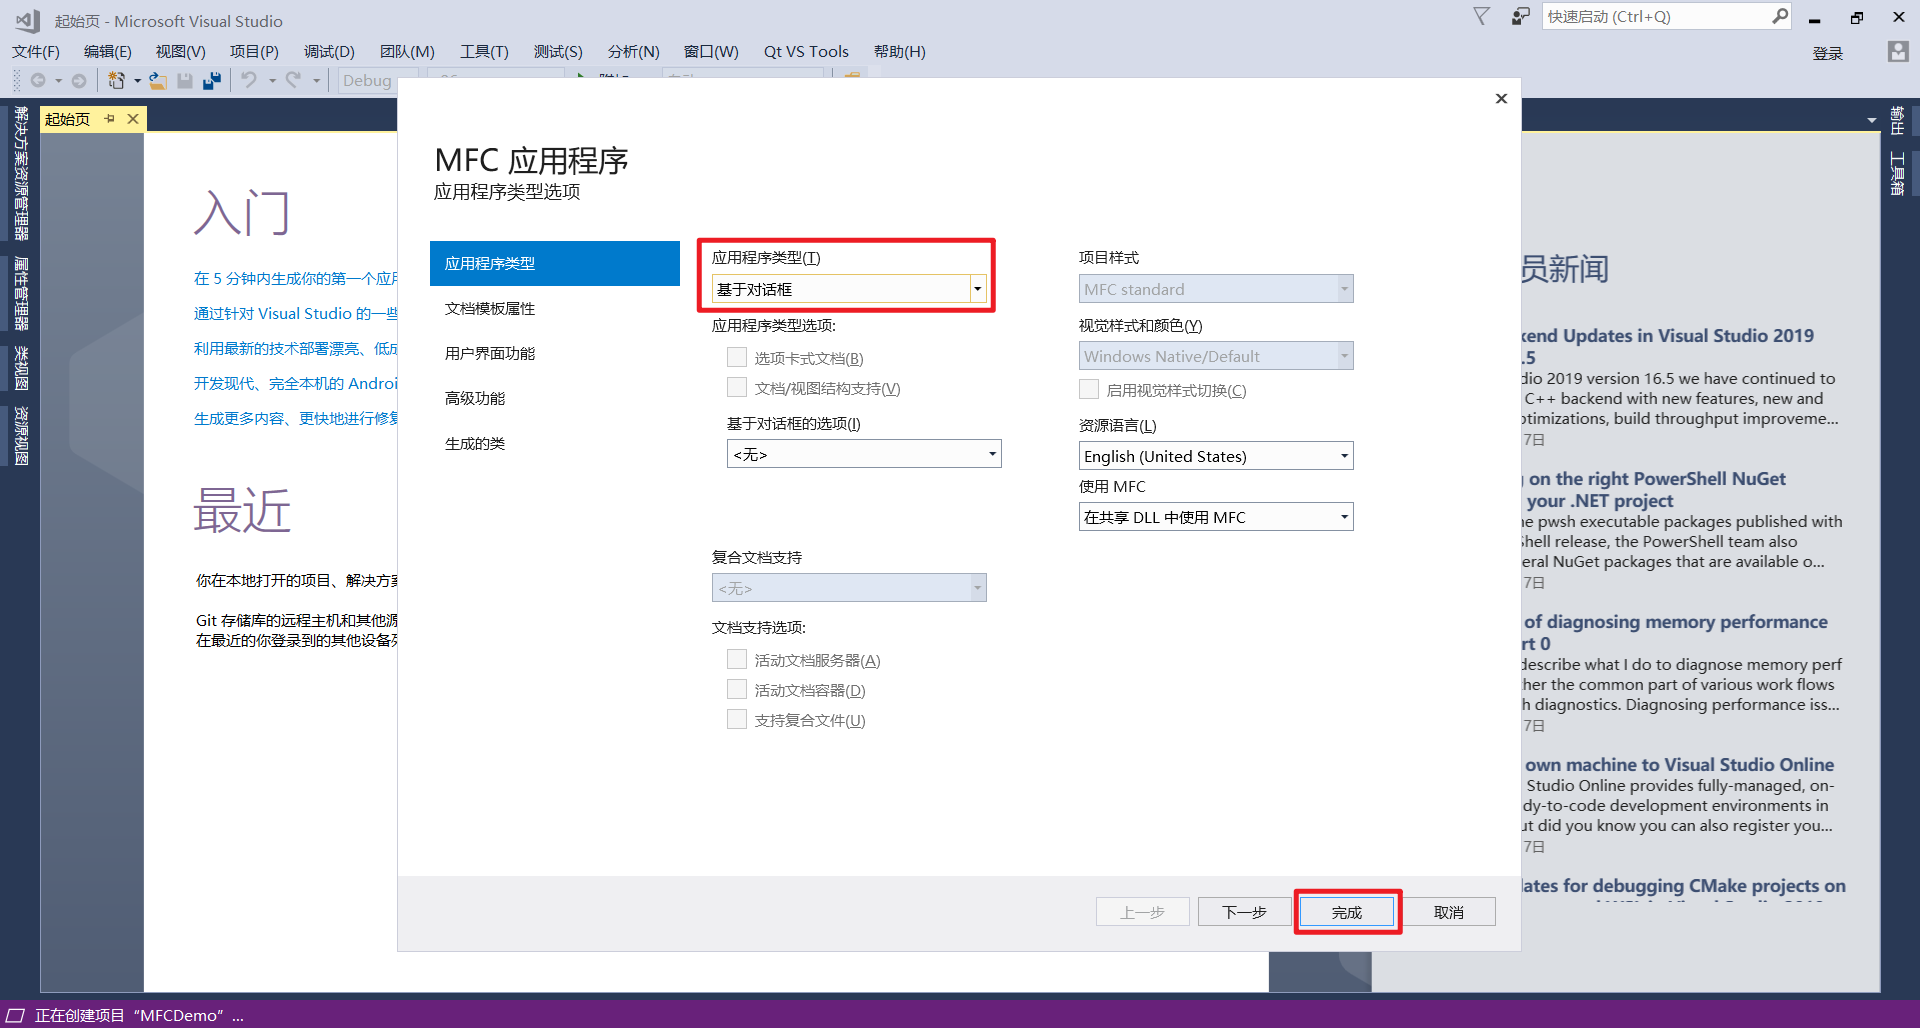
Task: Click the Save All icon in toolbar
Action: (212, 80)
